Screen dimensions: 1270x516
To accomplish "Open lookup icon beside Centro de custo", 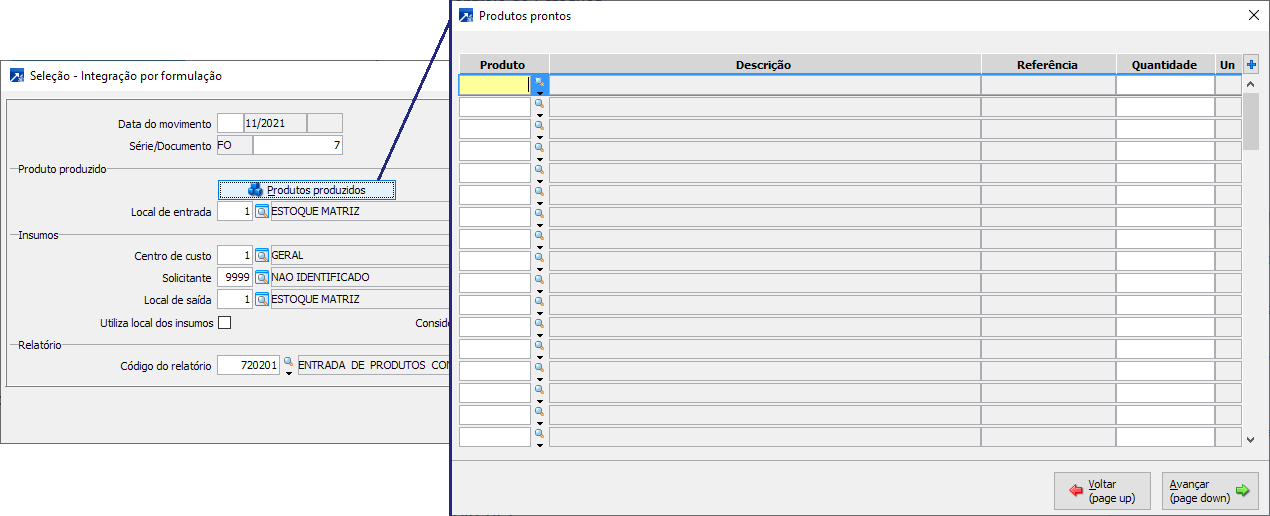I will 262,256.
